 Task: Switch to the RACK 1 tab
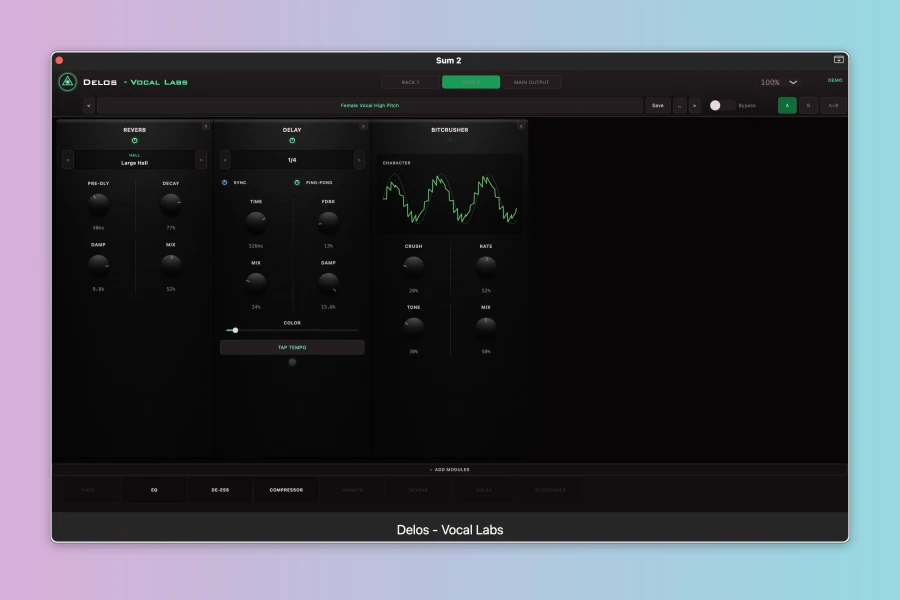pos(410,82)
